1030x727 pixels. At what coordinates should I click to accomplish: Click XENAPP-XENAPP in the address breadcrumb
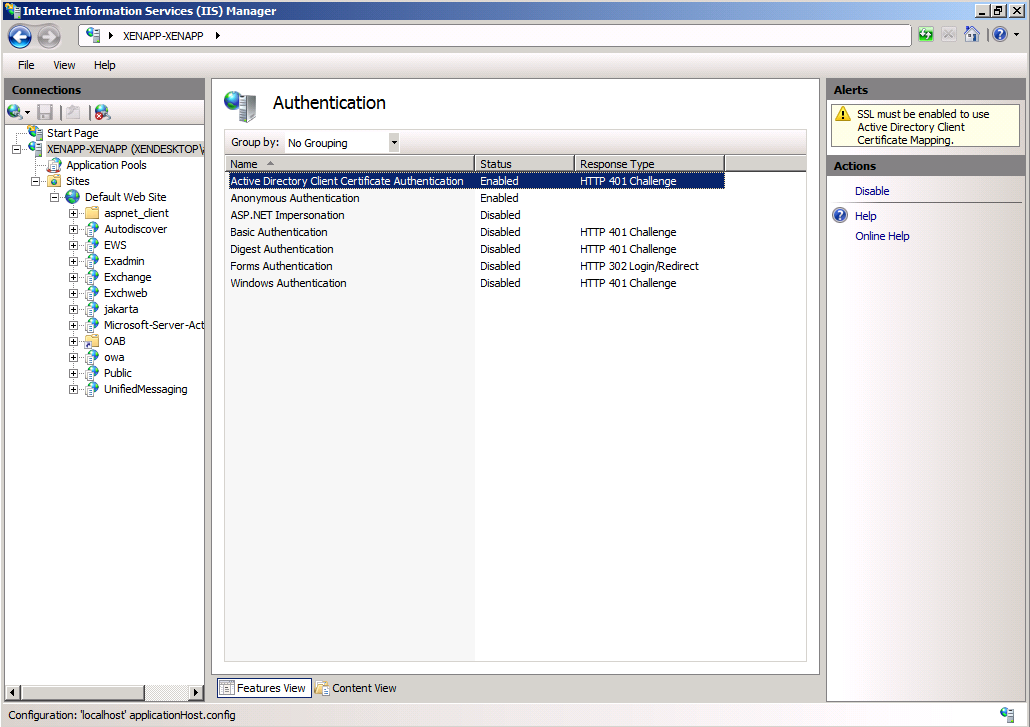click(x=163, y=36)
